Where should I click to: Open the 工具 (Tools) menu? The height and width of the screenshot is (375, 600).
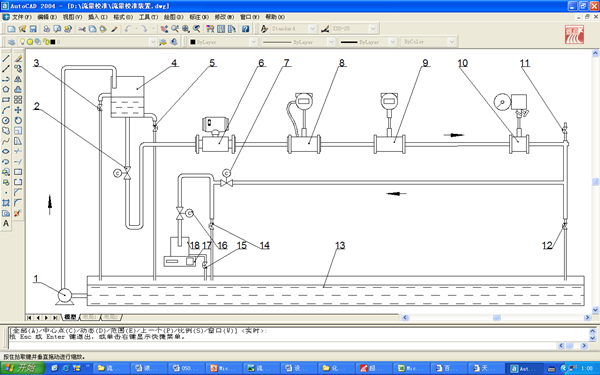[148, 17]
